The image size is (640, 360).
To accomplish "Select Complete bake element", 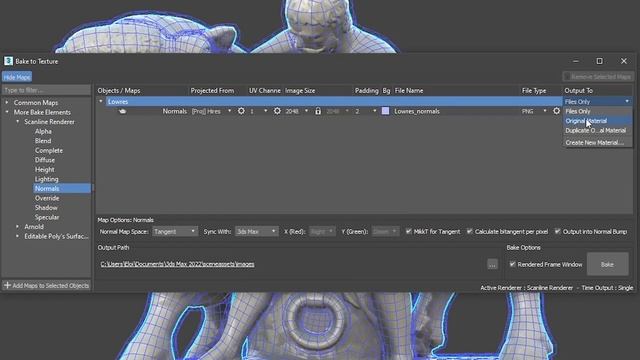I will pos(49,150).
